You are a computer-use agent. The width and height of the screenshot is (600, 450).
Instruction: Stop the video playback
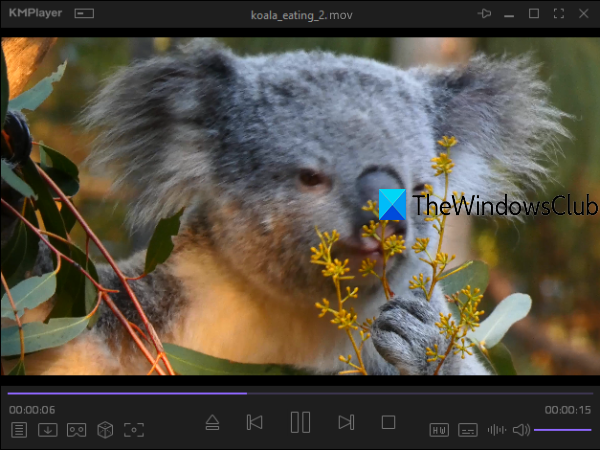388,422
